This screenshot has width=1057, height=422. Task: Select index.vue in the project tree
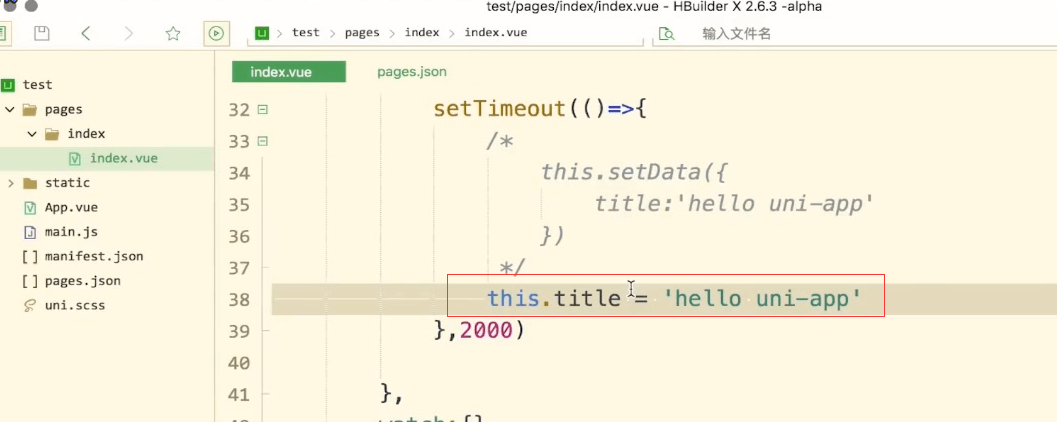107,159
